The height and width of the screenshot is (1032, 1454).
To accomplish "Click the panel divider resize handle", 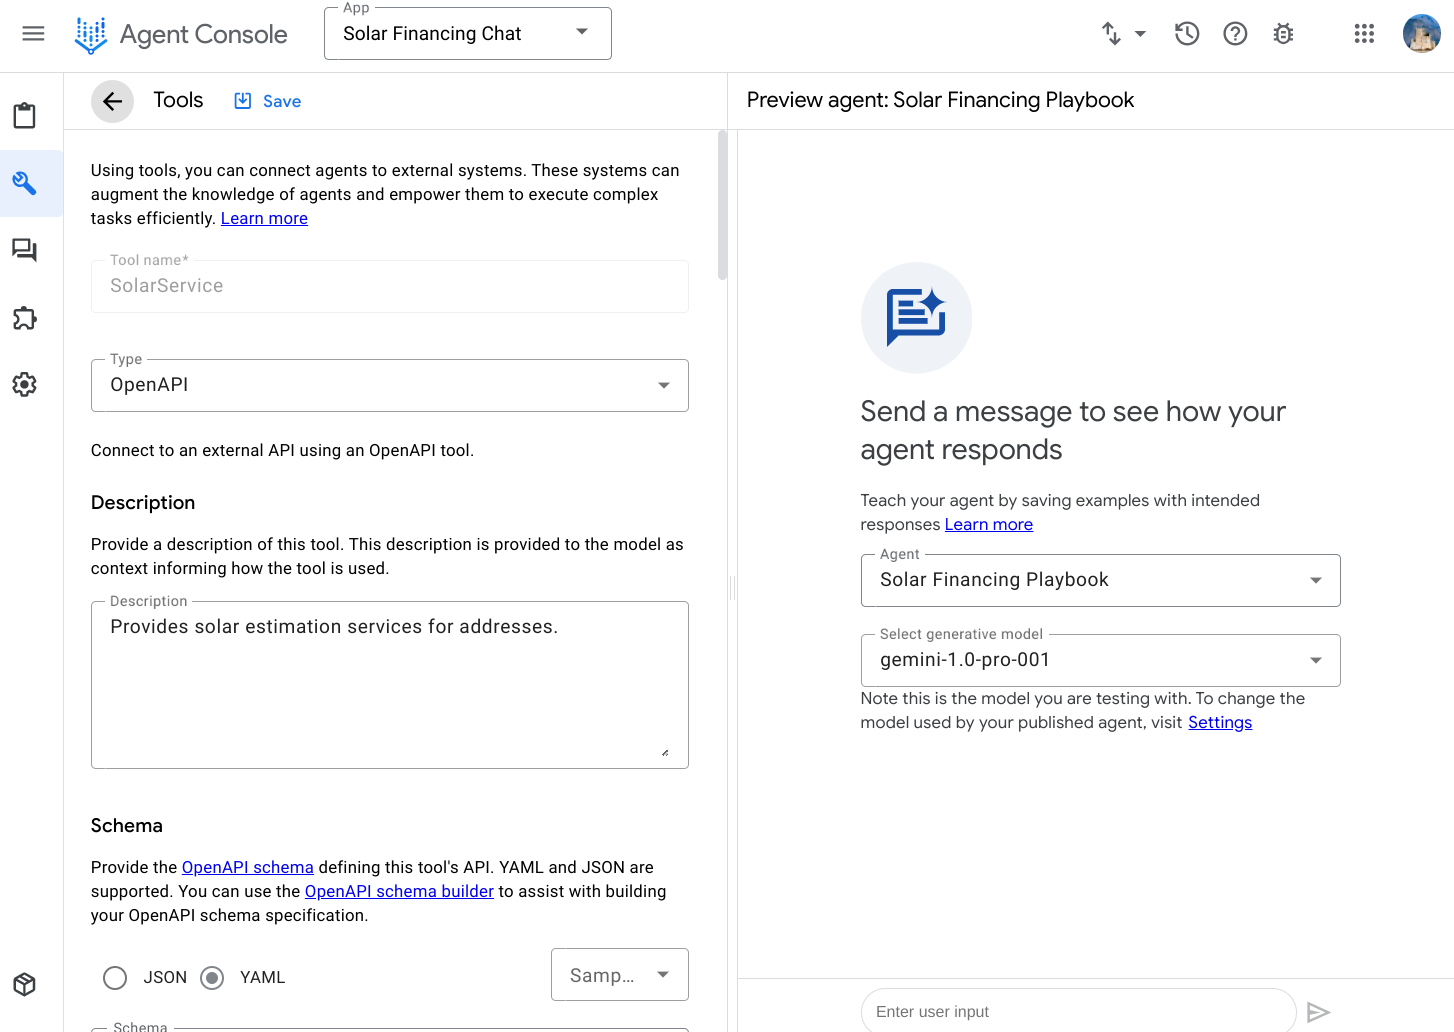I will coord(733,588).
